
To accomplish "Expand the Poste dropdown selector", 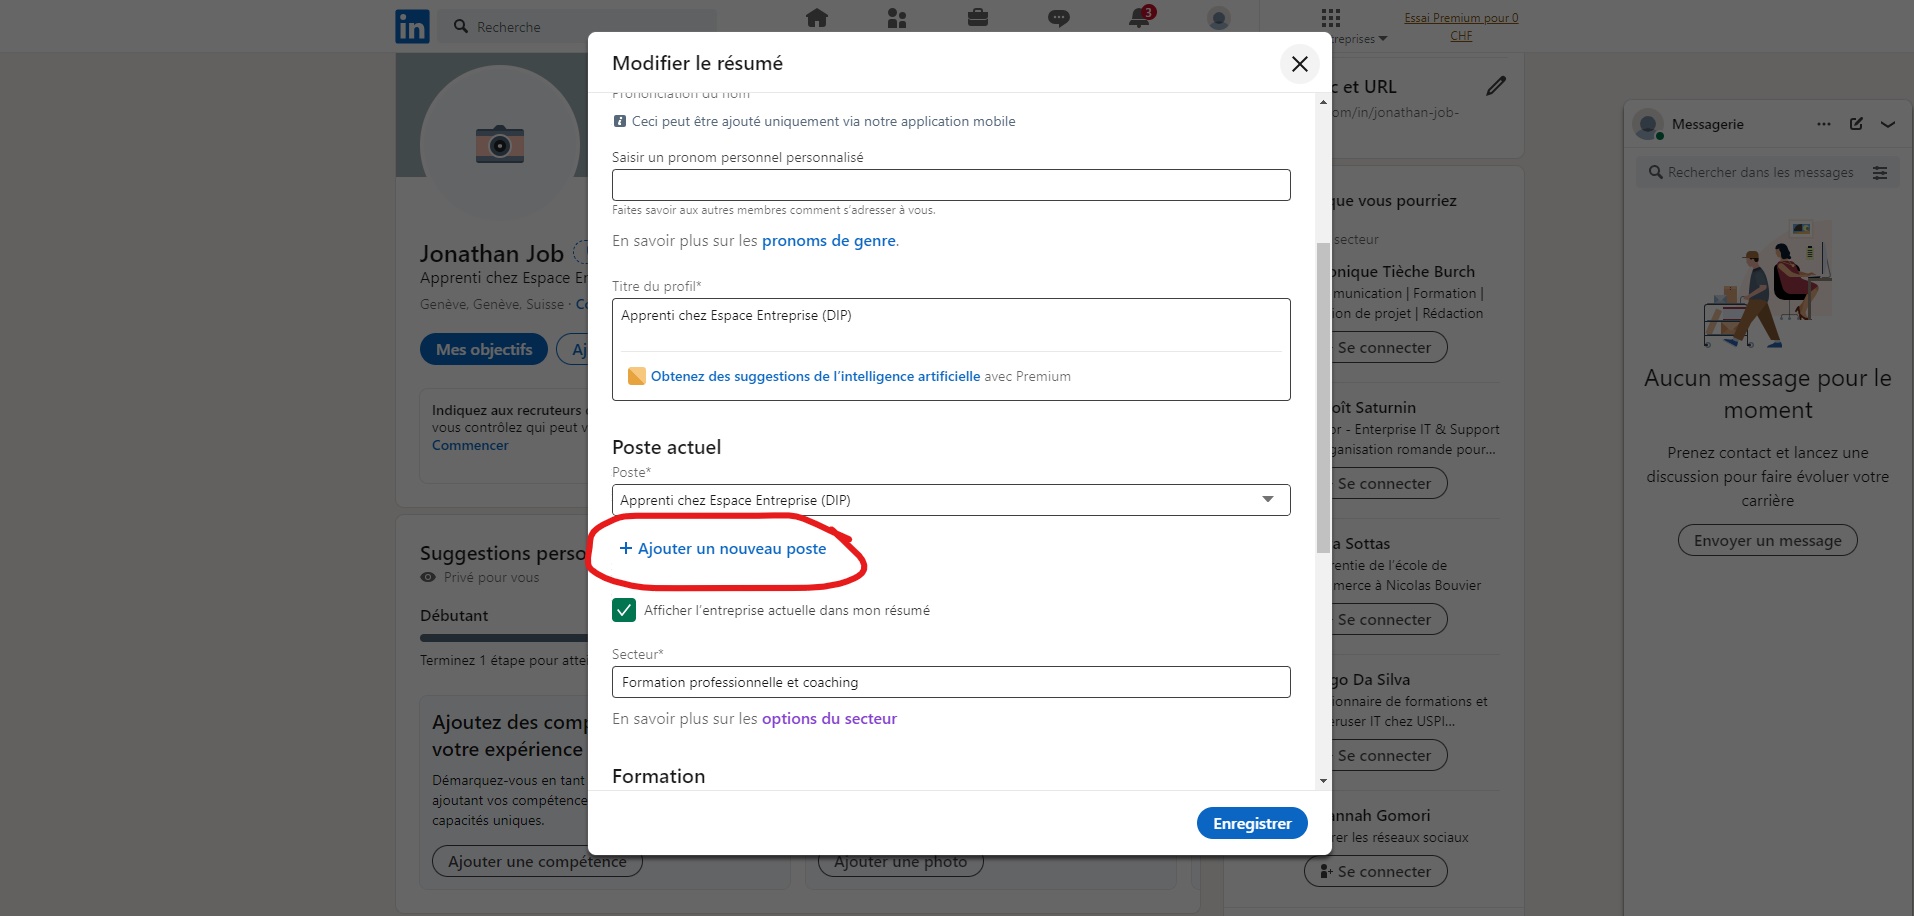I will 1267,500.
